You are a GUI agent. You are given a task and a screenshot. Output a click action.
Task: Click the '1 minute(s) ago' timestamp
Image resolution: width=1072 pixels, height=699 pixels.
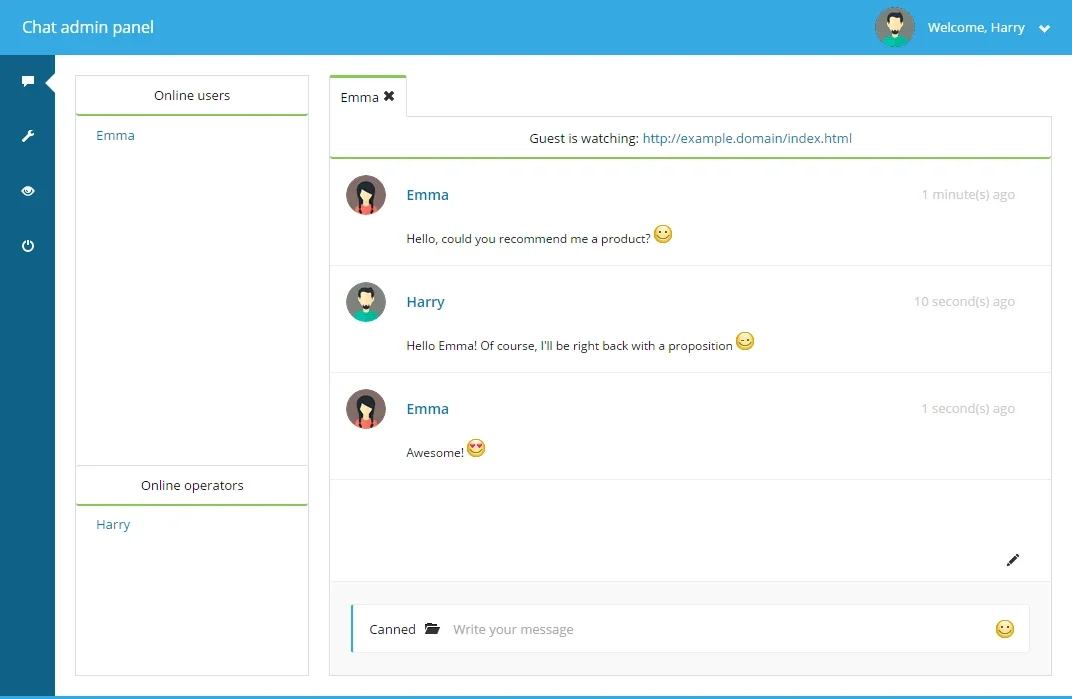click(x=968, y=195)
